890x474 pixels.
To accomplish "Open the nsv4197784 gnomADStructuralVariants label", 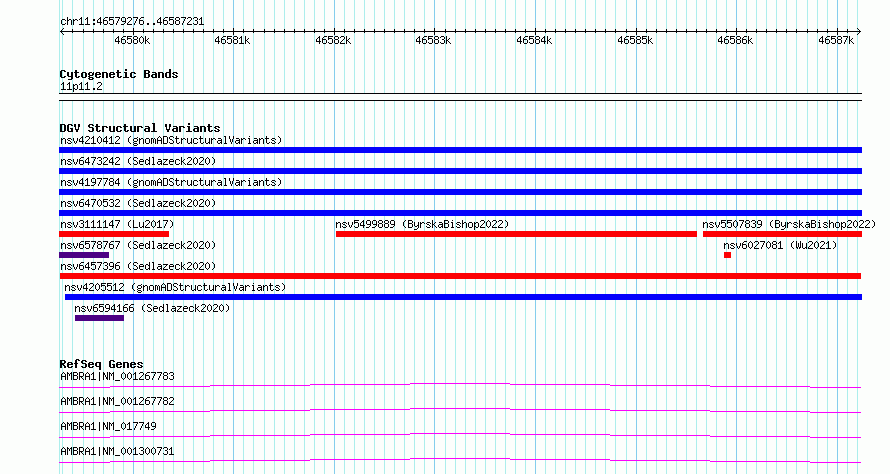I will pyautogui.click(x=171, y=182).
